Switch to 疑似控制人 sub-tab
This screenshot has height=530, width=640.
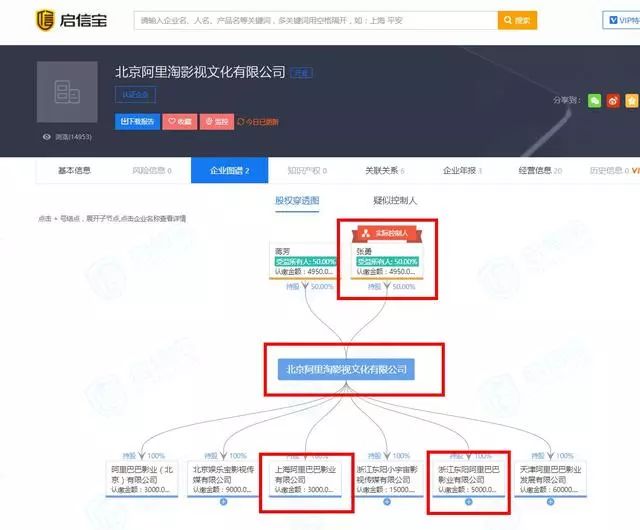click(x=395, y=200)
